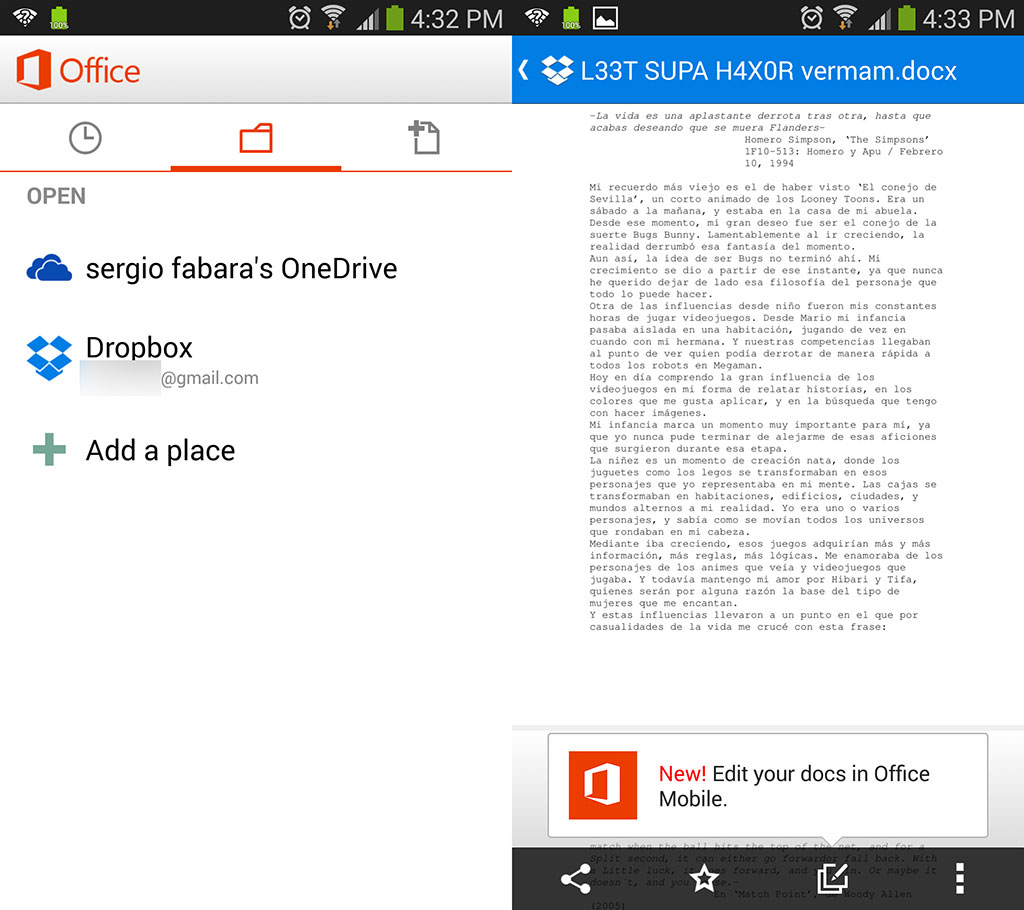Tap the Edit your docs in Office Mobile tip
The width and height of the screenshot is (1024, 910).
click(767, 785)
